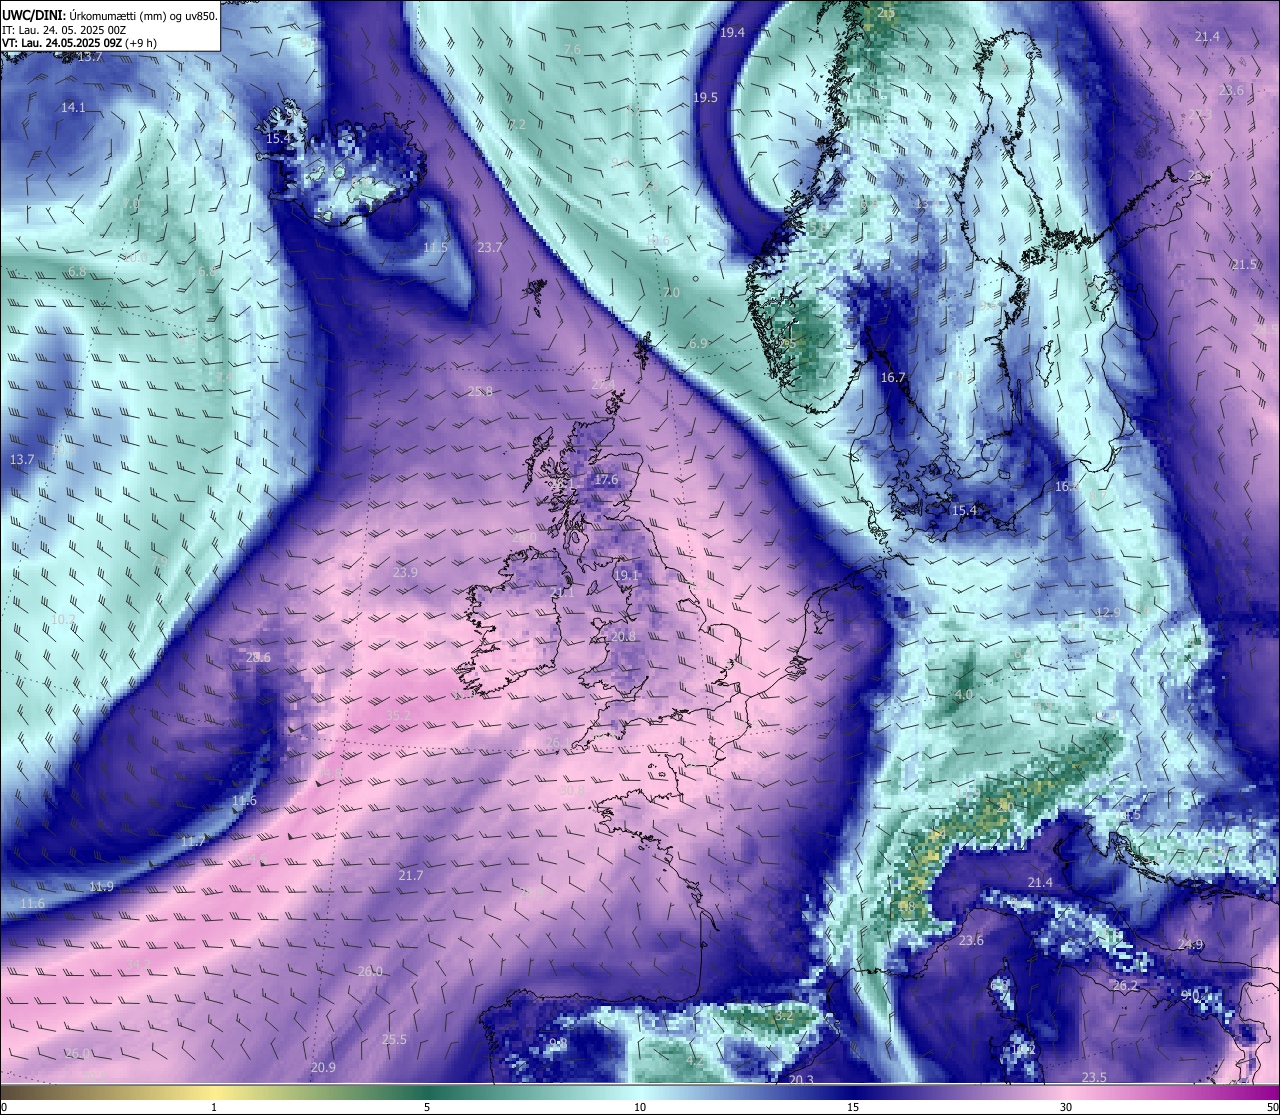This screenshot has height=1115, width=1280.
Task: Click the 14.1 value on the map
Action: pyautogui.click(x=73, y=107)
